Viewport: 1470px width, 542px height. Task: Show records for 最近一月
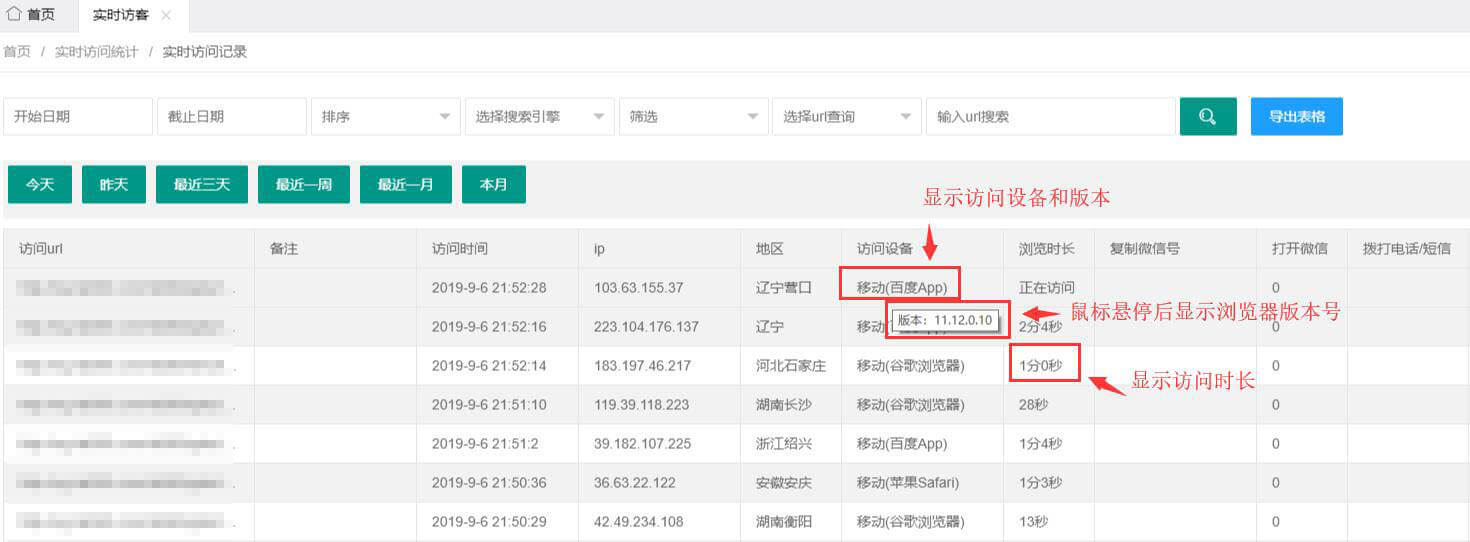click(405, 185)
